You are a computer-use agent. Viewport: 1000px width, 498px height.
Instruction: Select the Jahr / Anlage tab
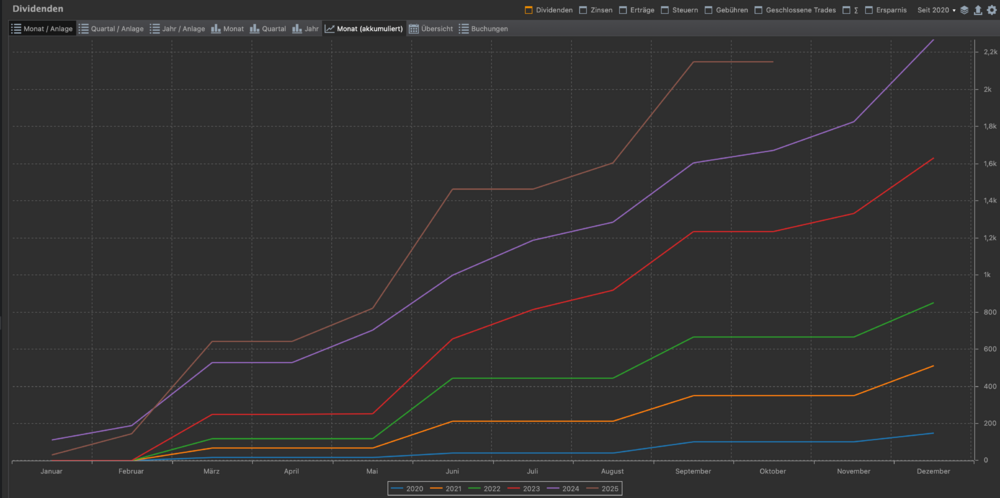(x=180, y=29)
